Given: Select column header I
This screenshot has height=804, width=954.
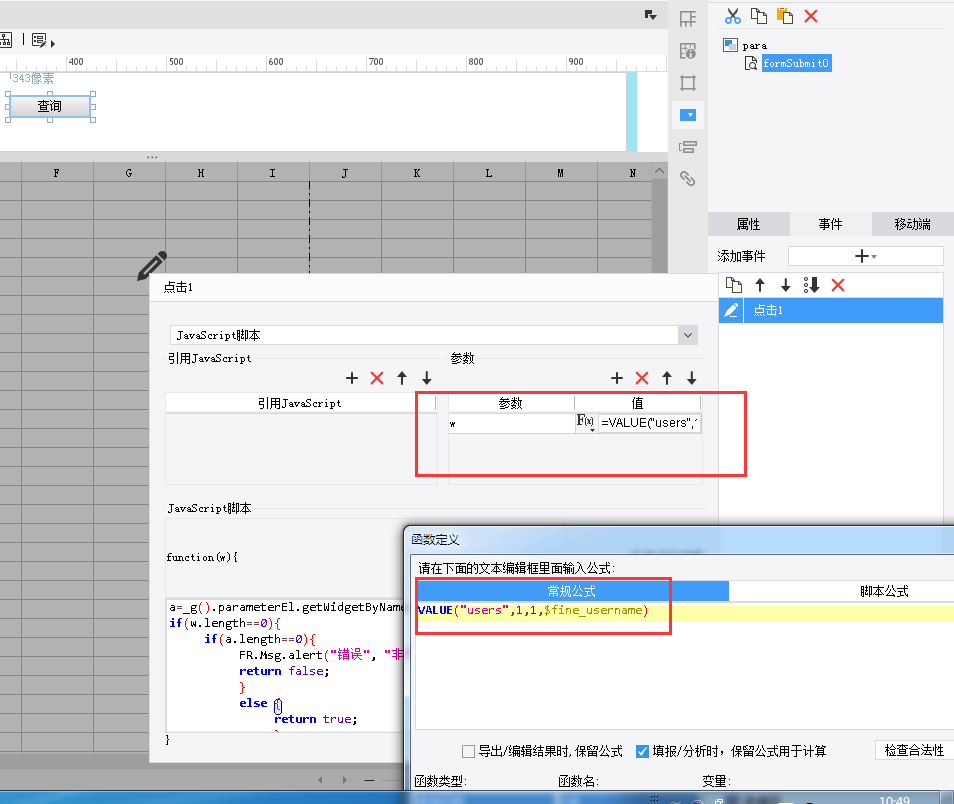Looking at the screenshot, I should 273,173.
